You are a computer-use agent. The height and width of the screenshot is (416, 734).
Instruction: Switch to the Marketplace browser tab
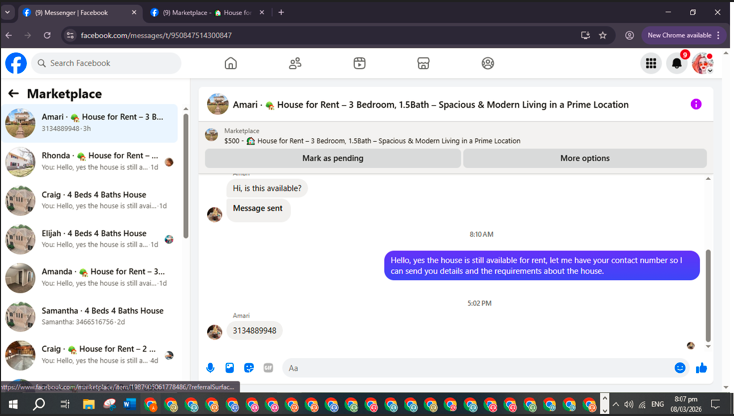(x=207, y=13)
